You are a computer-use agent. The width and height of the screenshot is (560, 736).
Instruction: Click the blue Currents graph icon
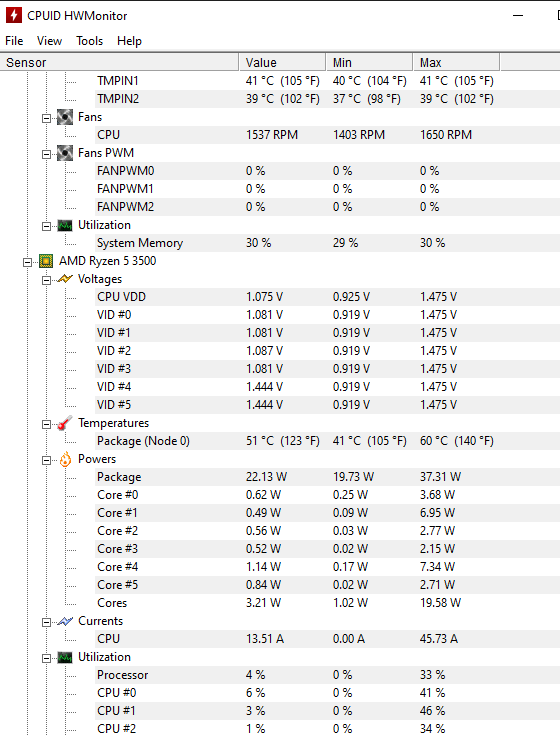tap(65, 621)
